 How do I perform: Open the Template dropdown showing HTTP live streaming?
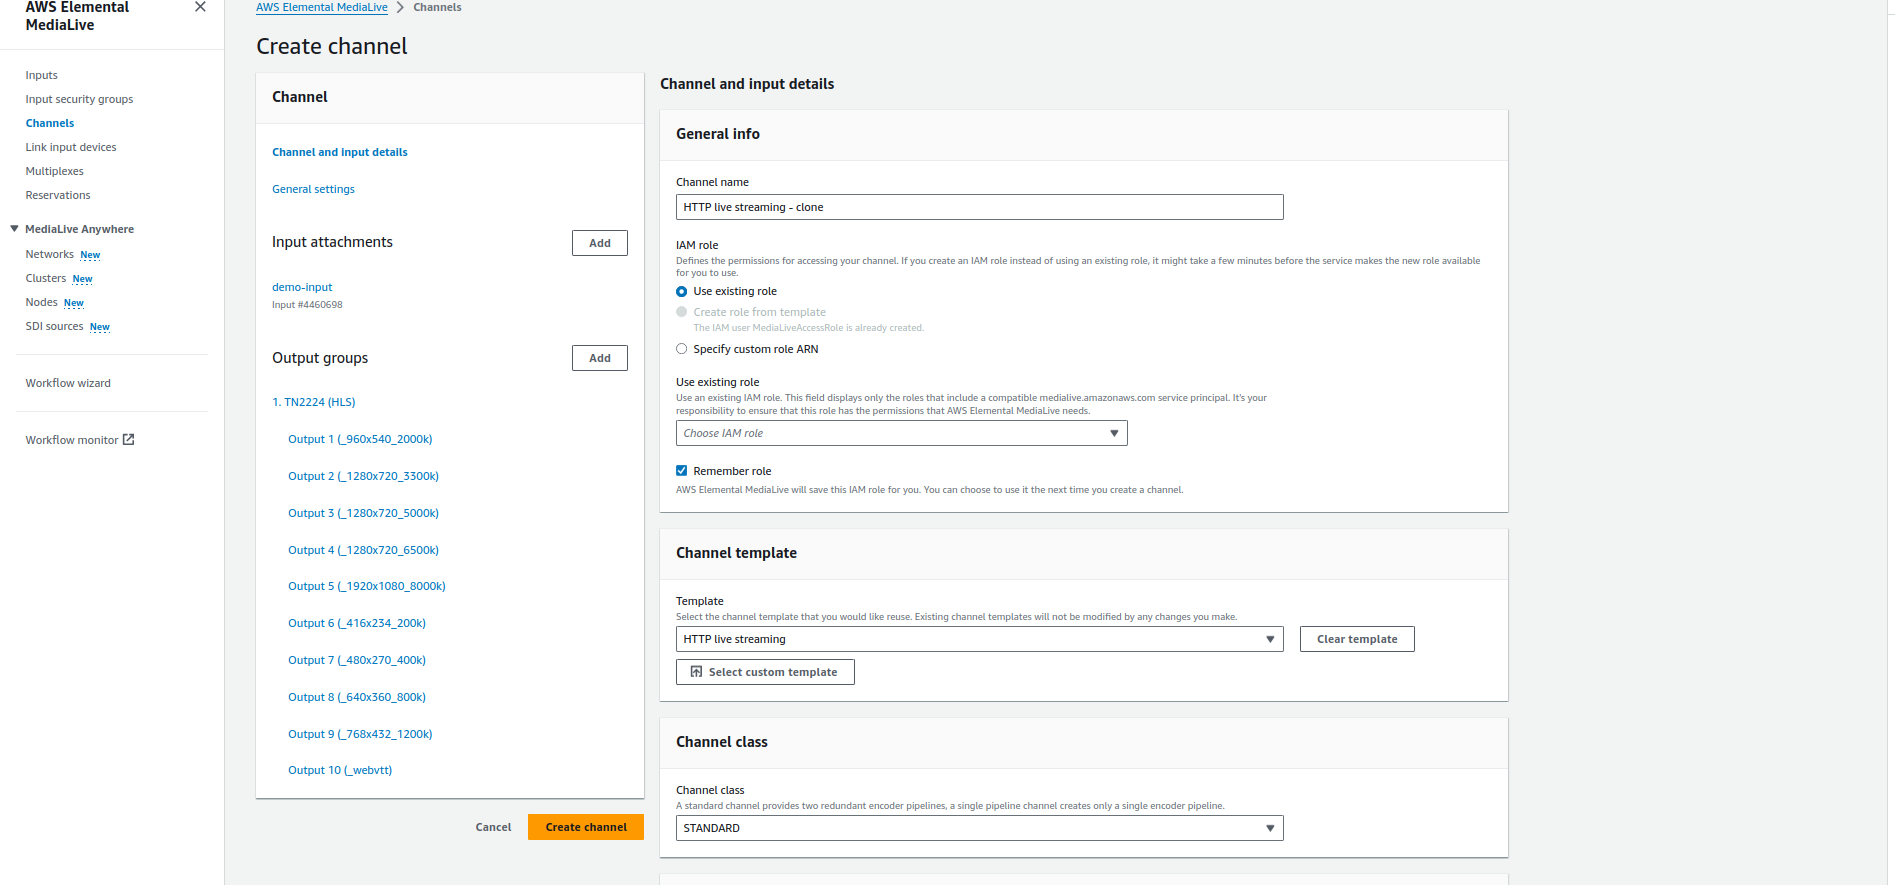[980, 639]
